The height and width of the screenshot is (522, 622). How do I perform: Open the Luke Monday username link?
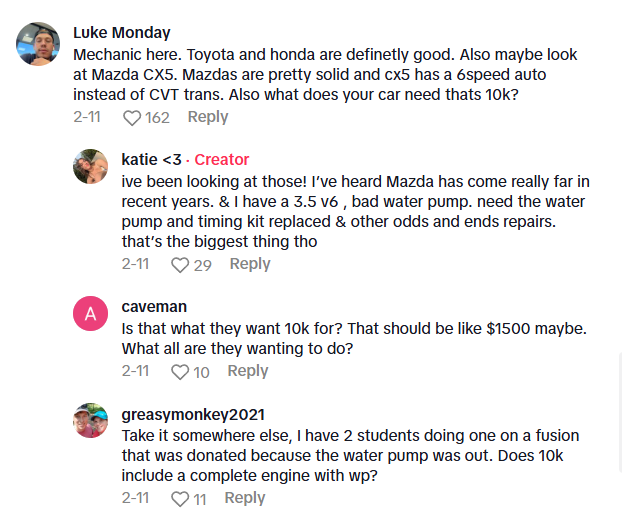[122, 32]
